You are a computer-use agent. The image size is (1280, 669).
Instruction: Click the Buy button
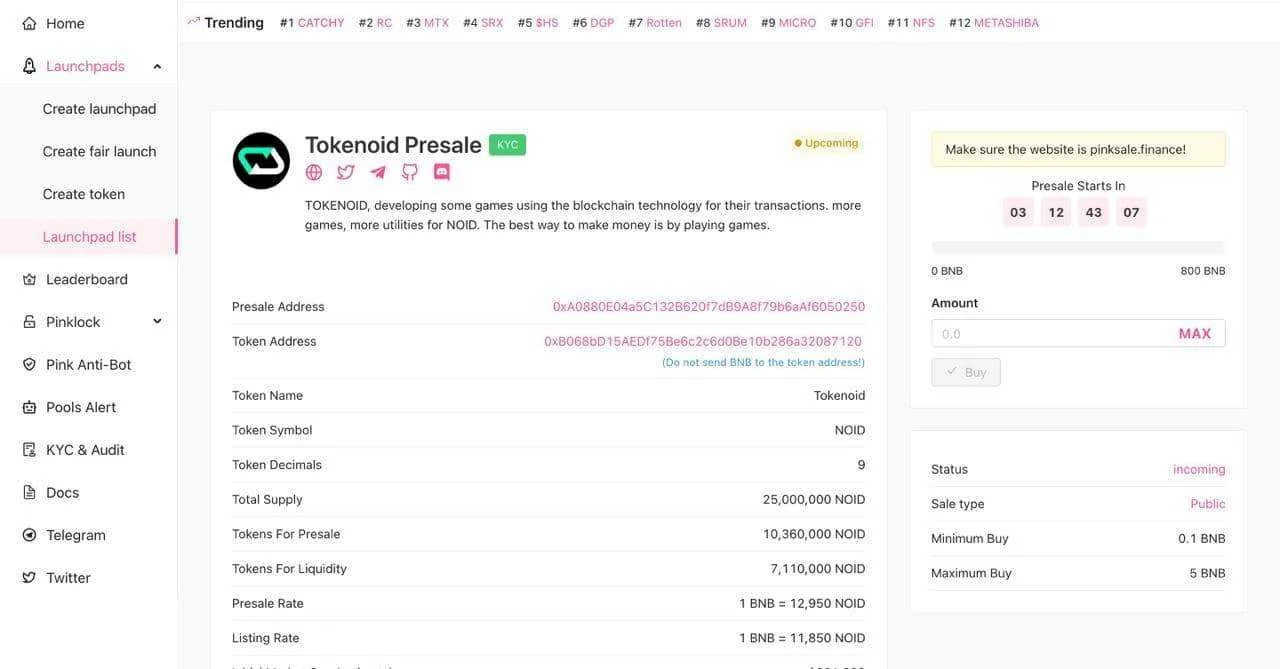coord(966,372)
